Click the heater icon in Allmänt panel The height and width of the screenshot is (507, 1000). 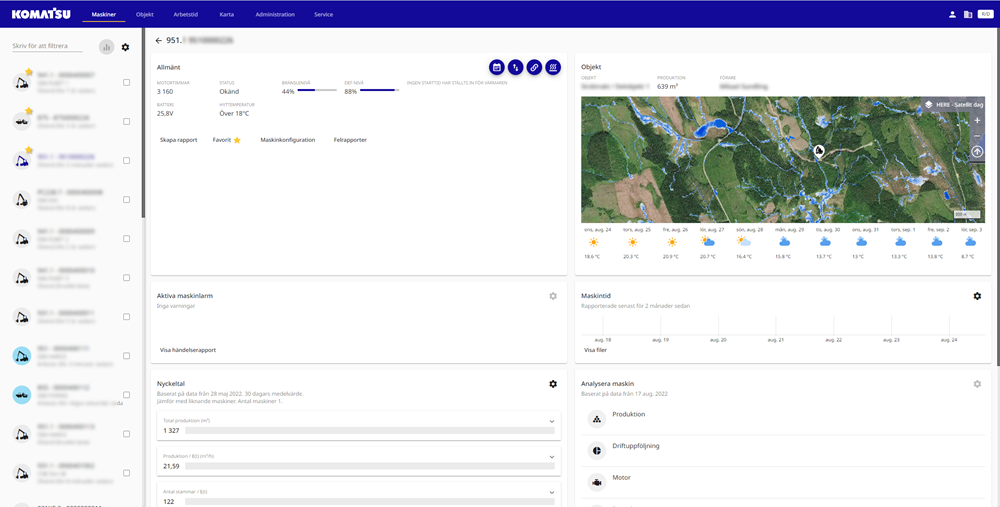pos(553,67)
